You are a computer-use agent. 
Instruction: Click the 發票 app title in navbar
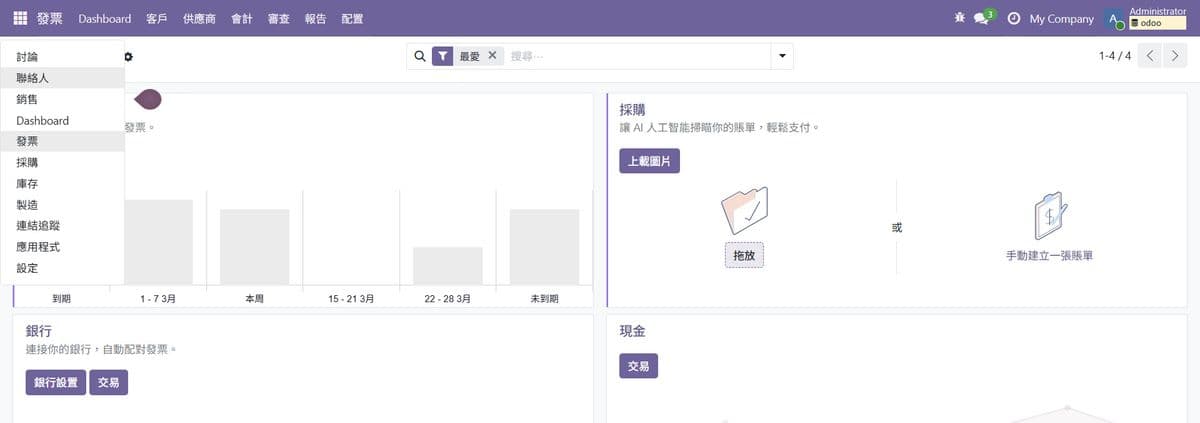coord(50,18)
